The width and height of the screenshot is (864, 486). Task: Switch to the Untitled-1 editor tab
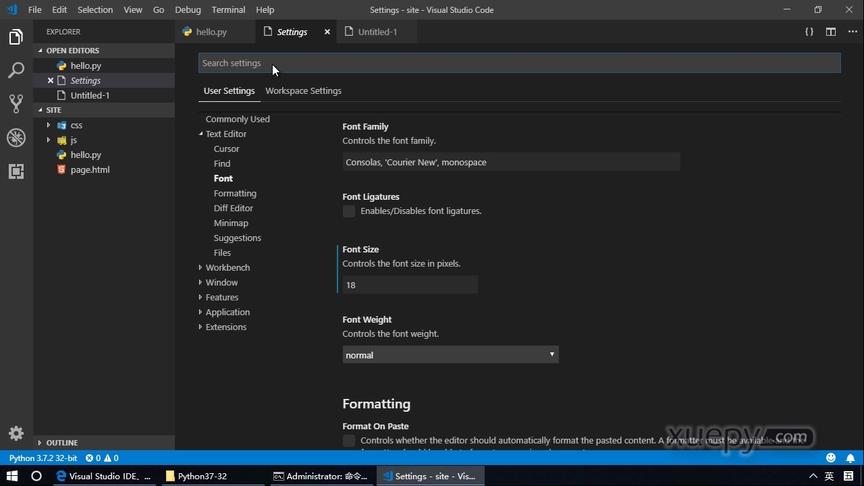[377, 32]
